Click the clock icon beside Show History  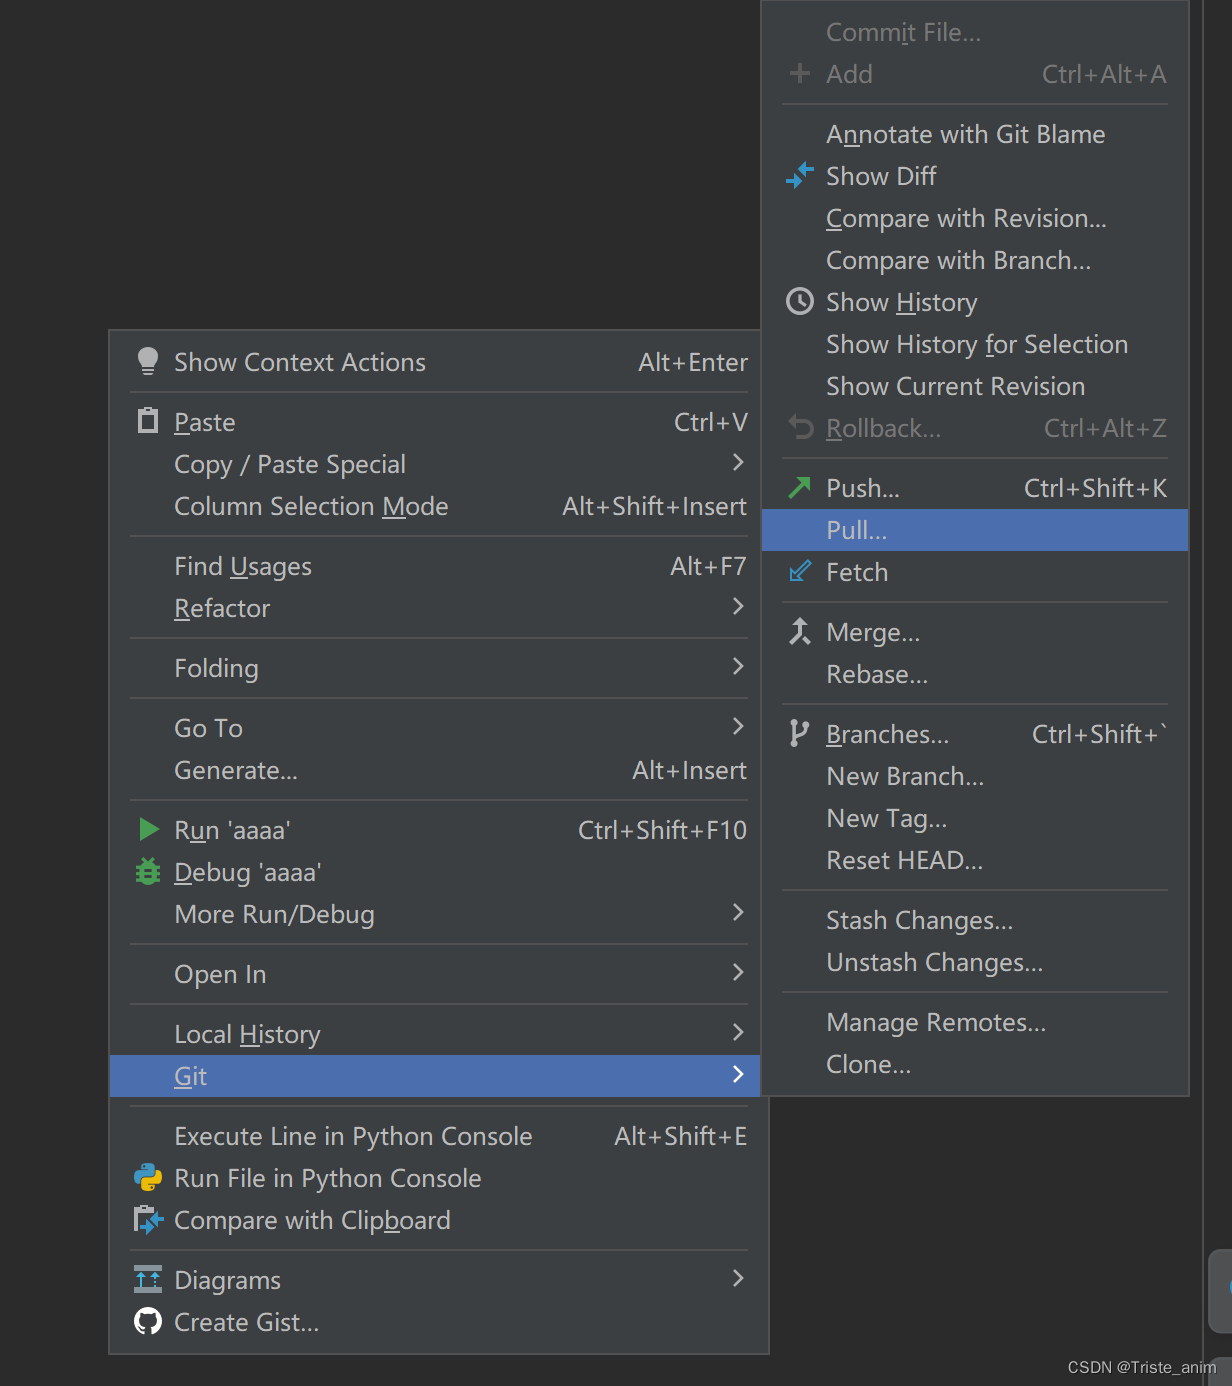(800, 301)
